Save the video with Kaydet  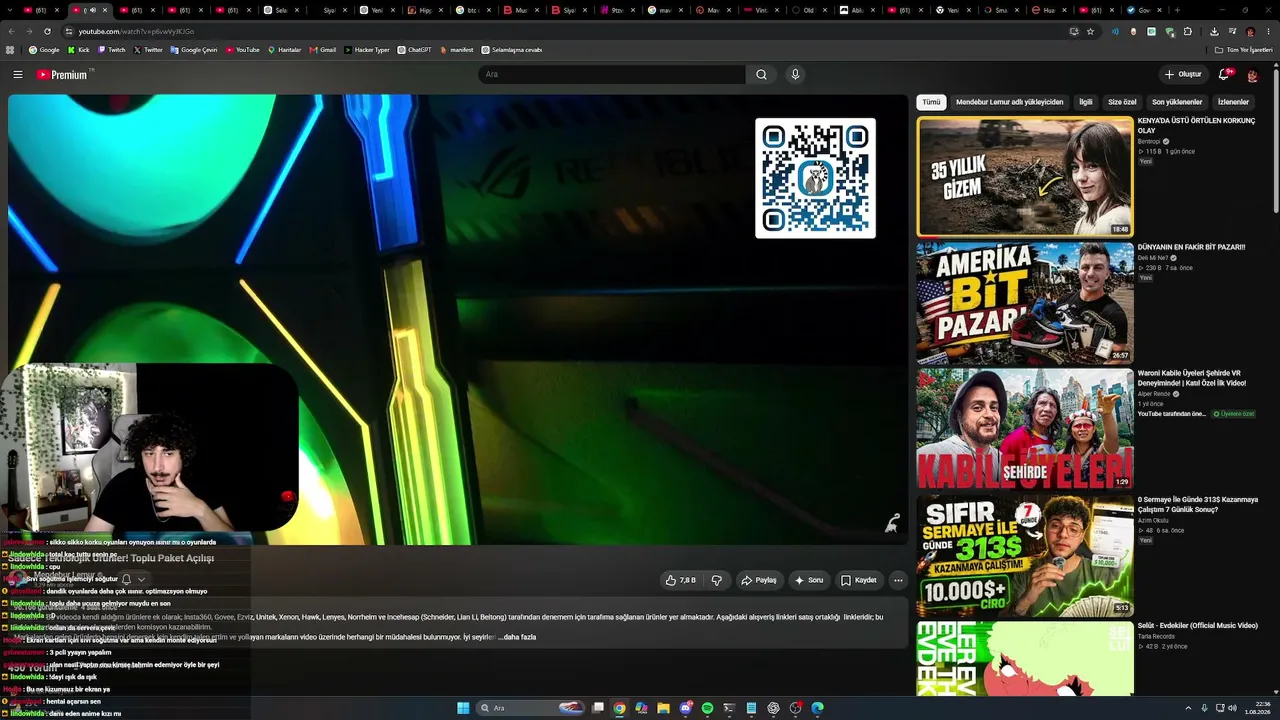point(859,580)
